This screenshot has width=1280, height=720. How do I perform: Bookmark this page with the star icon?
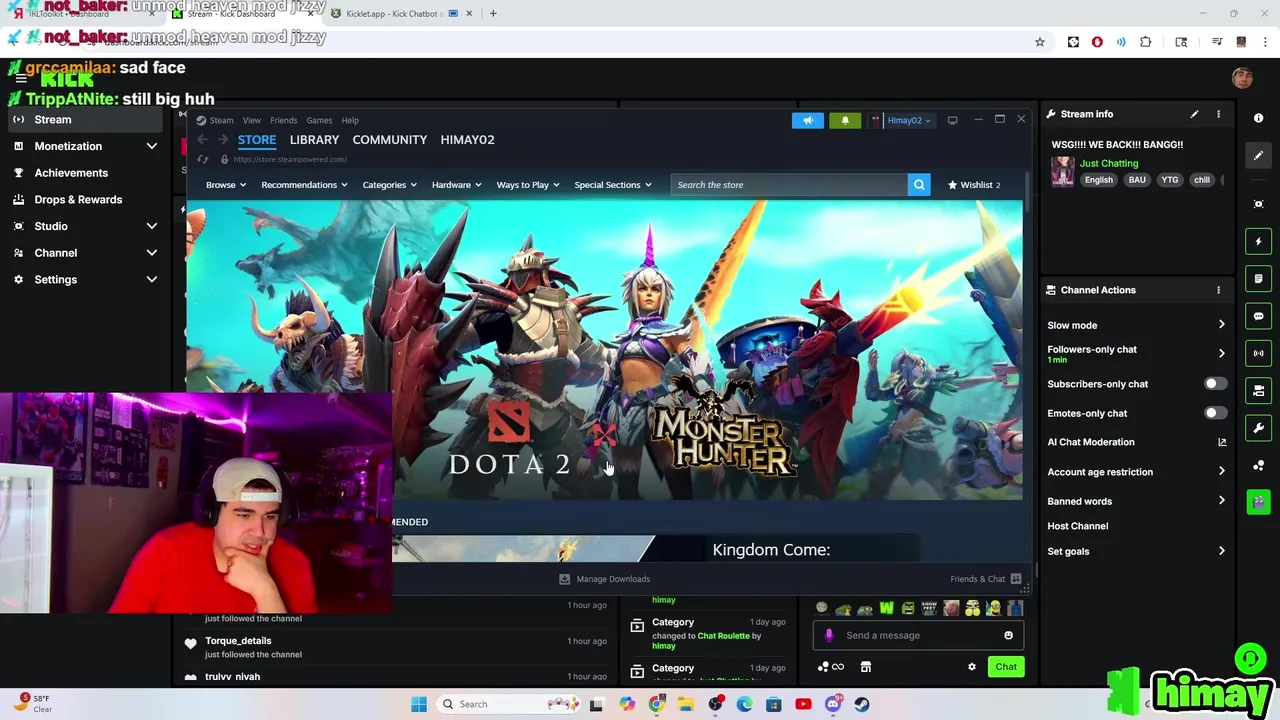click(1040, 42)
